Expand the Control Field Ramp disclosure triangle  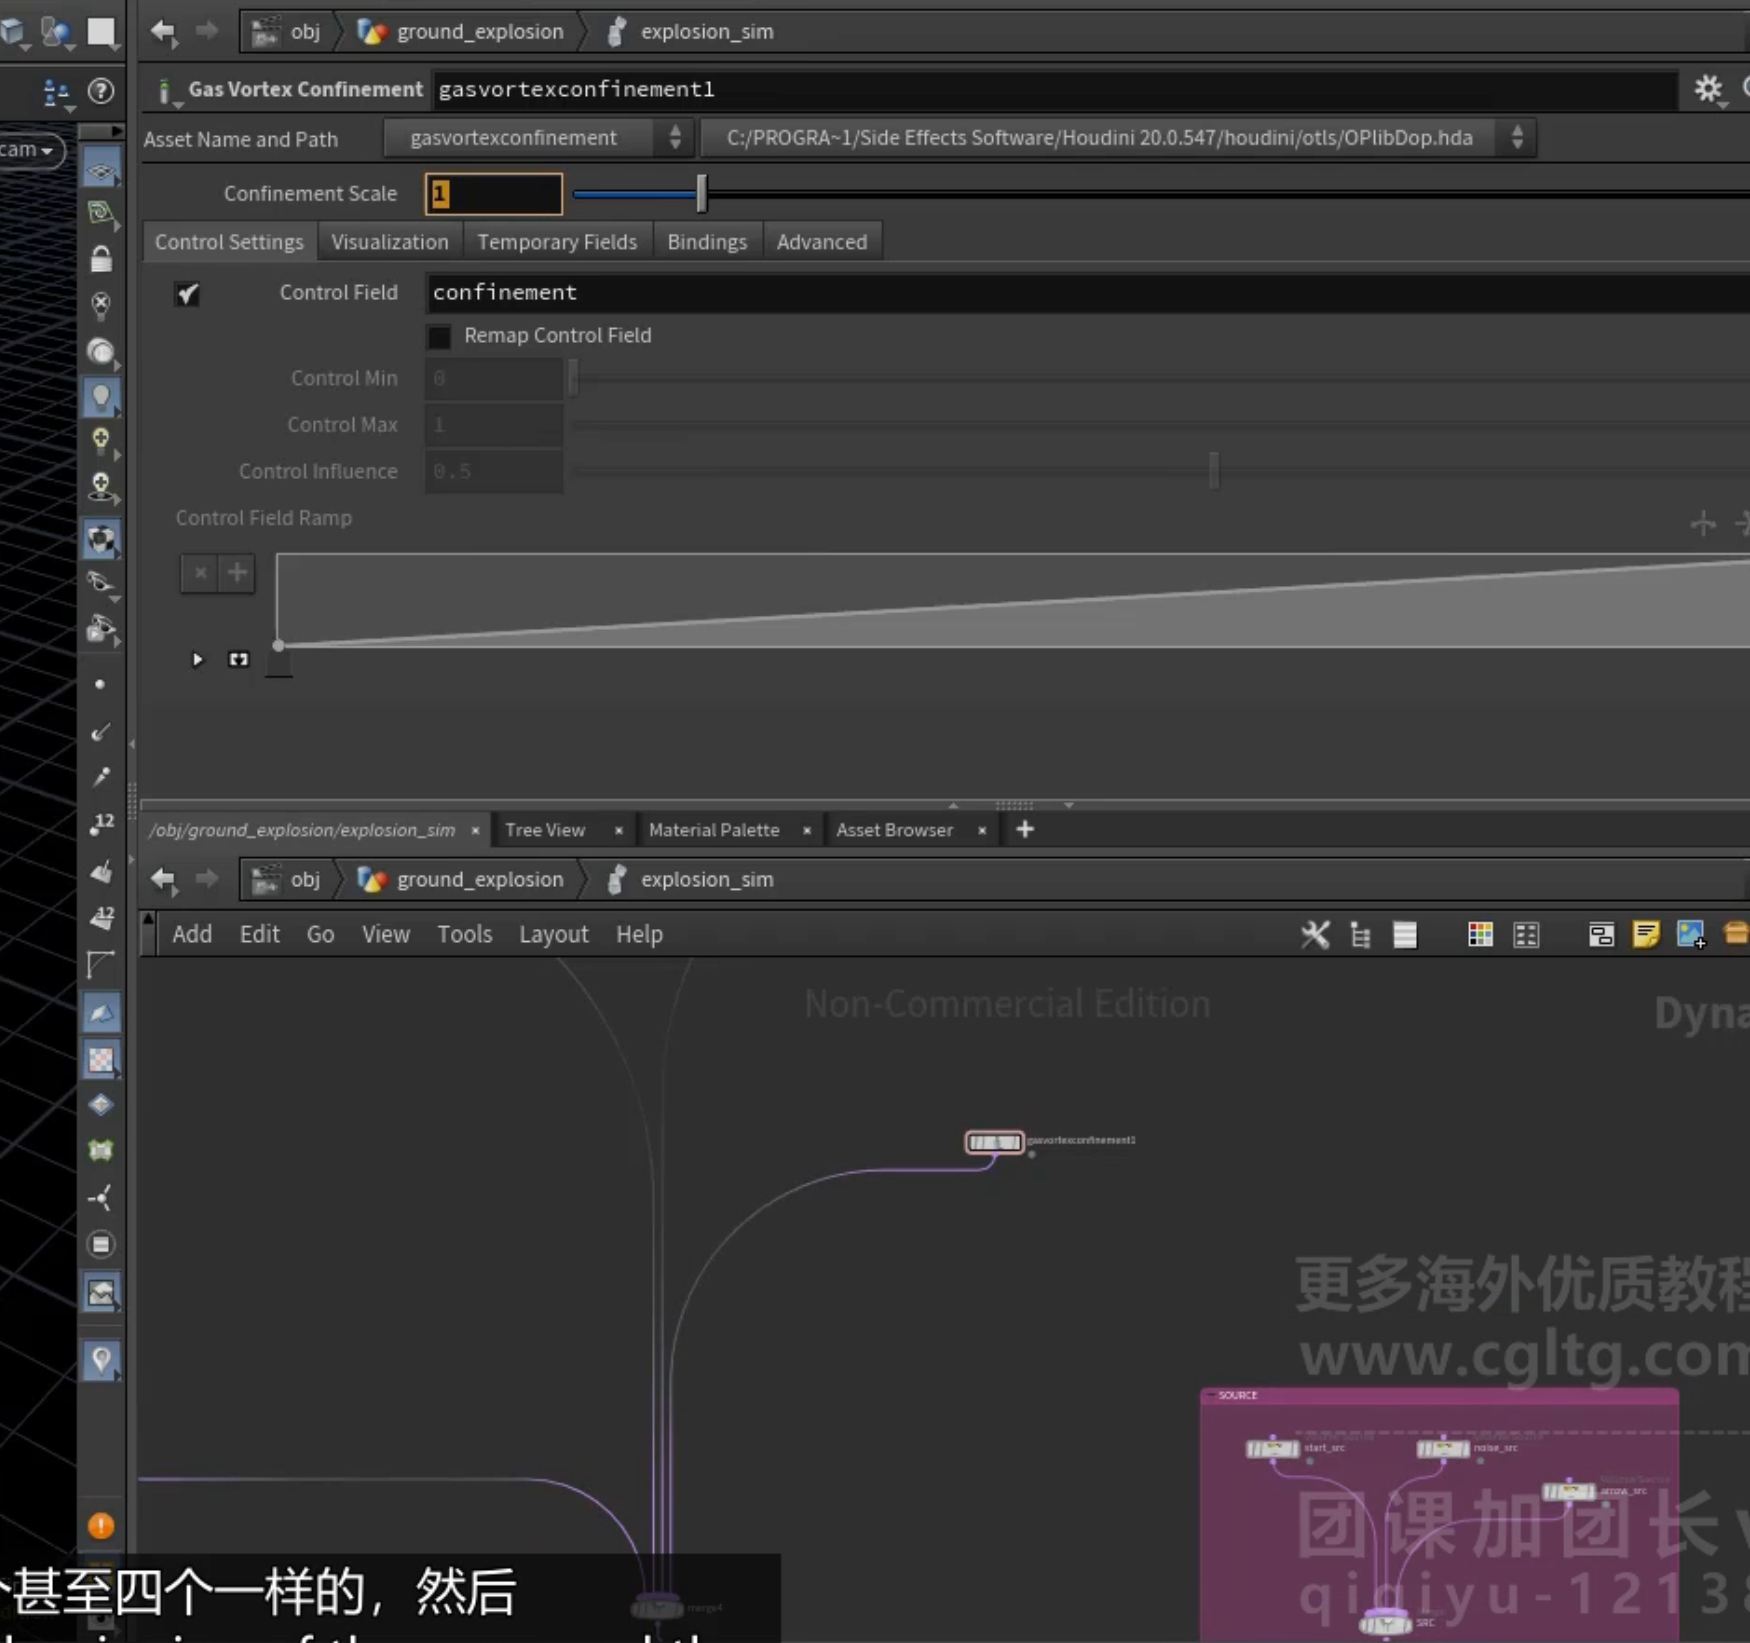197,659
